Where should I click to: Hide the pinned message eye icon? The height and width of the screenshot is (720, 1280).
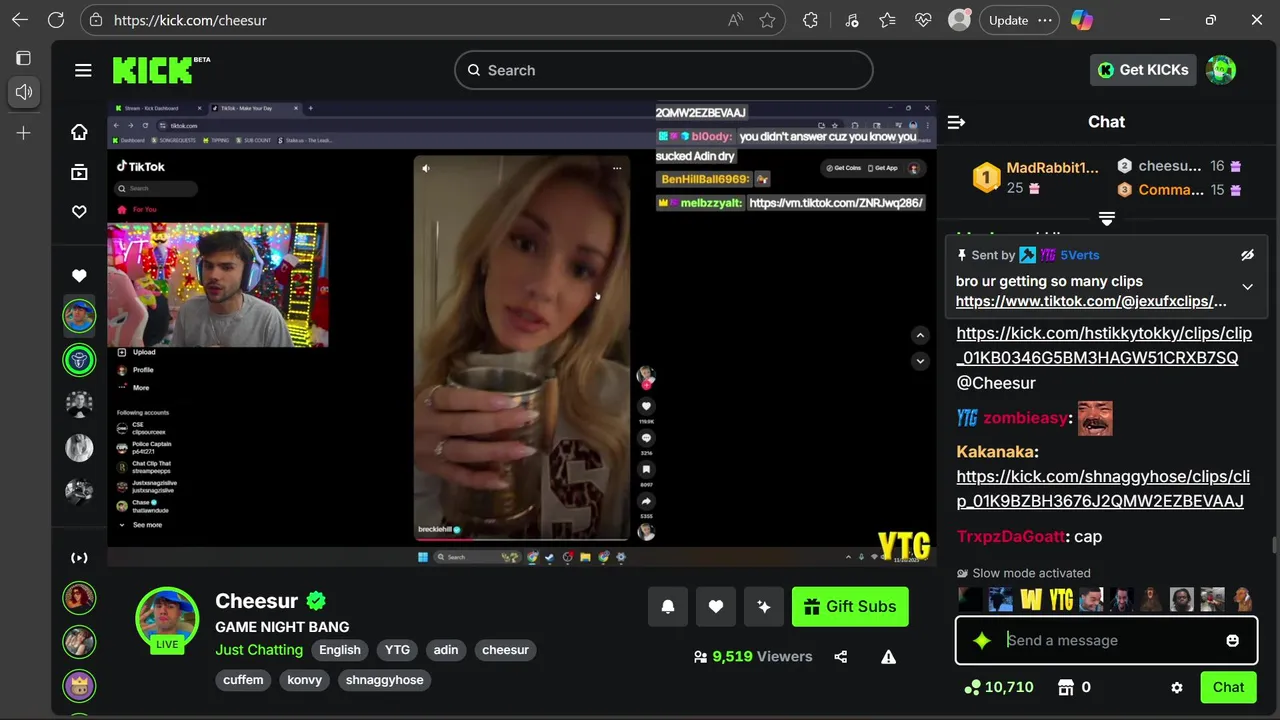click(x=1247, y=255)
